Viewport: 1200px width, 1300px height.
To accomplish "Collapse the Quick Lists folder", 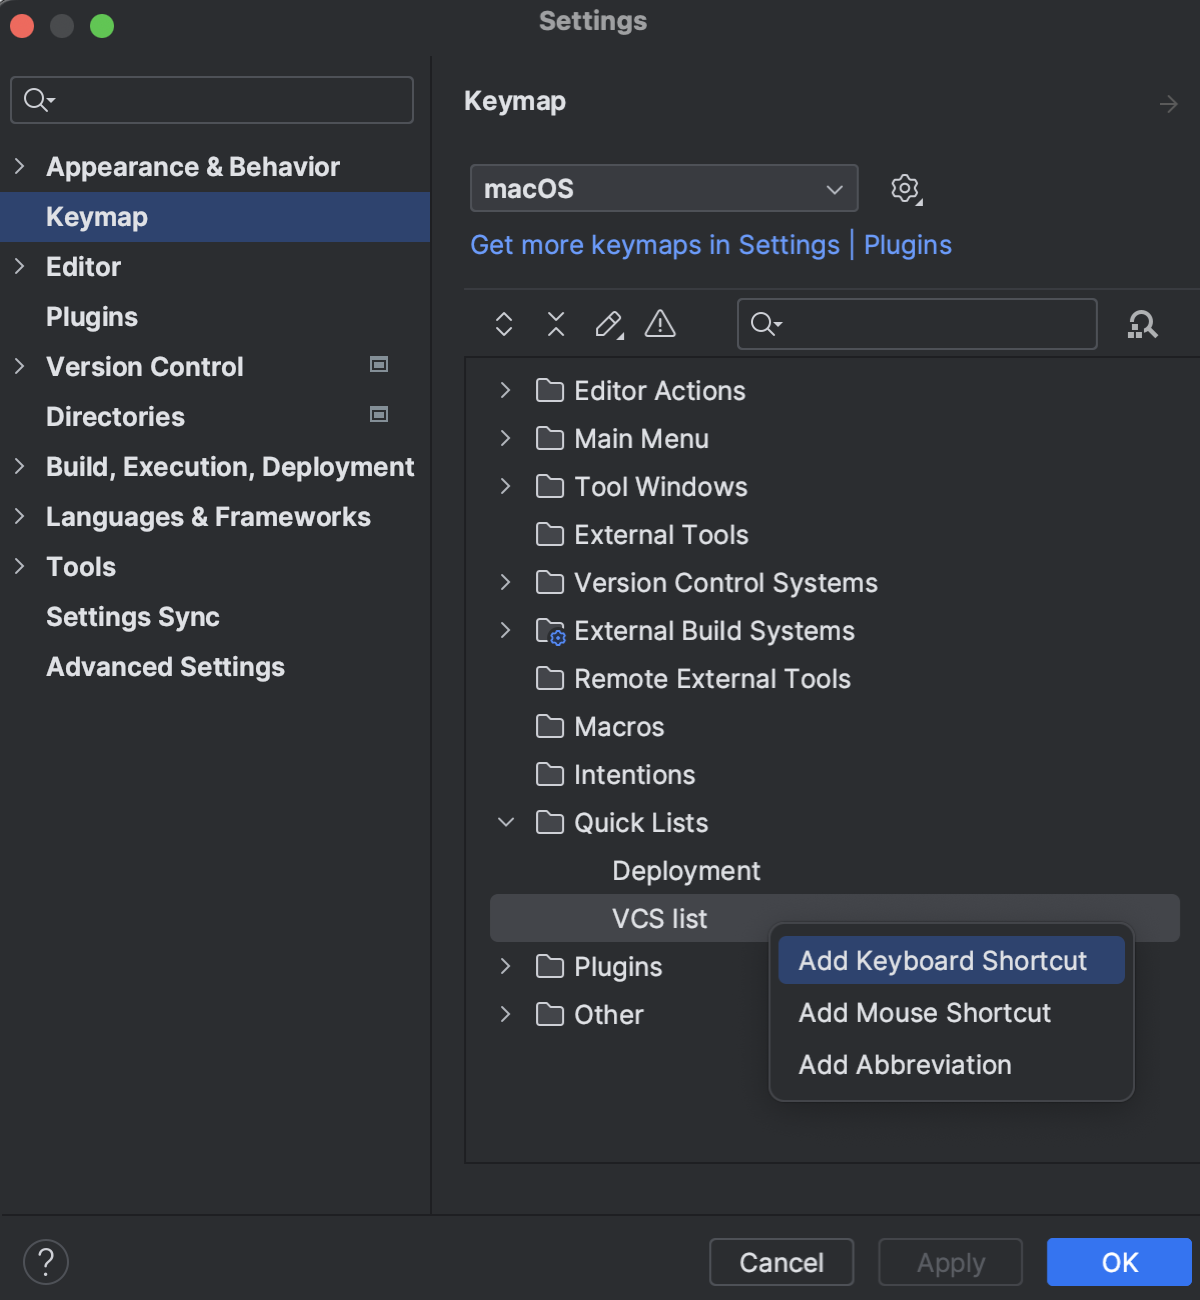I will tap(505, 822).
